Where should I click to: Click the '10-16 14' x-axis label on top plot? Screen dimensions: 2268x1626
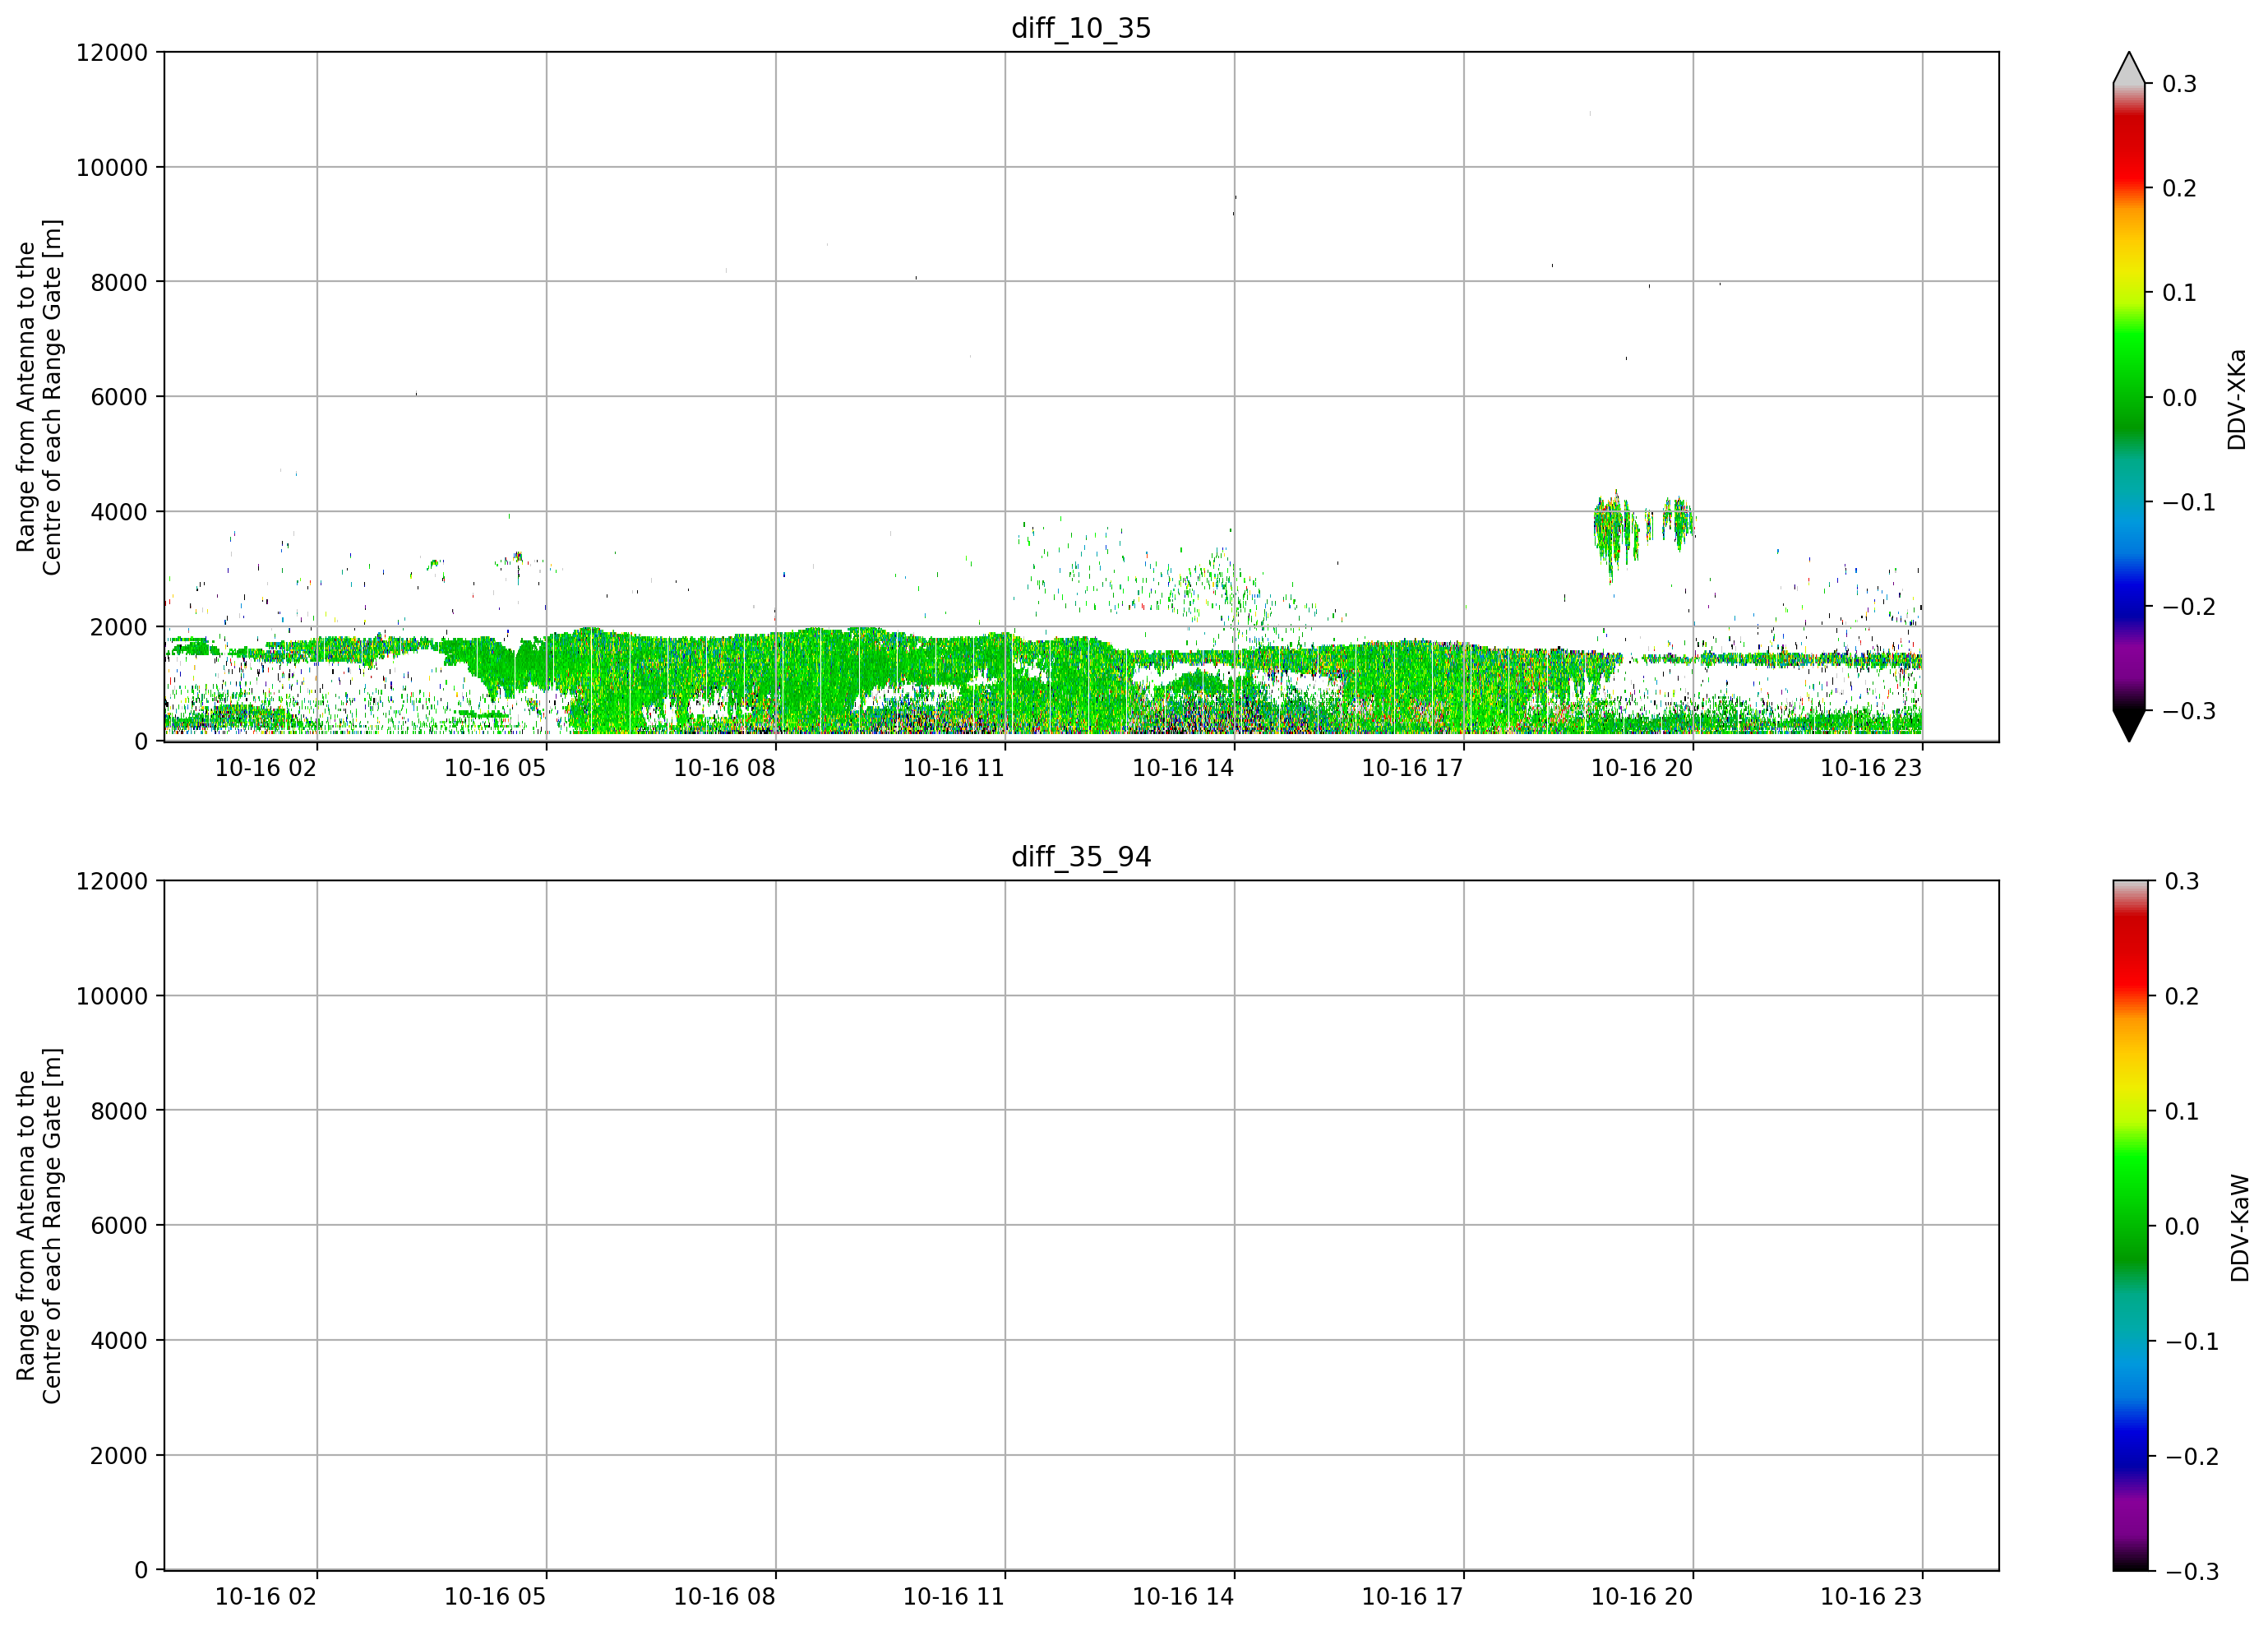[1183, 768]
